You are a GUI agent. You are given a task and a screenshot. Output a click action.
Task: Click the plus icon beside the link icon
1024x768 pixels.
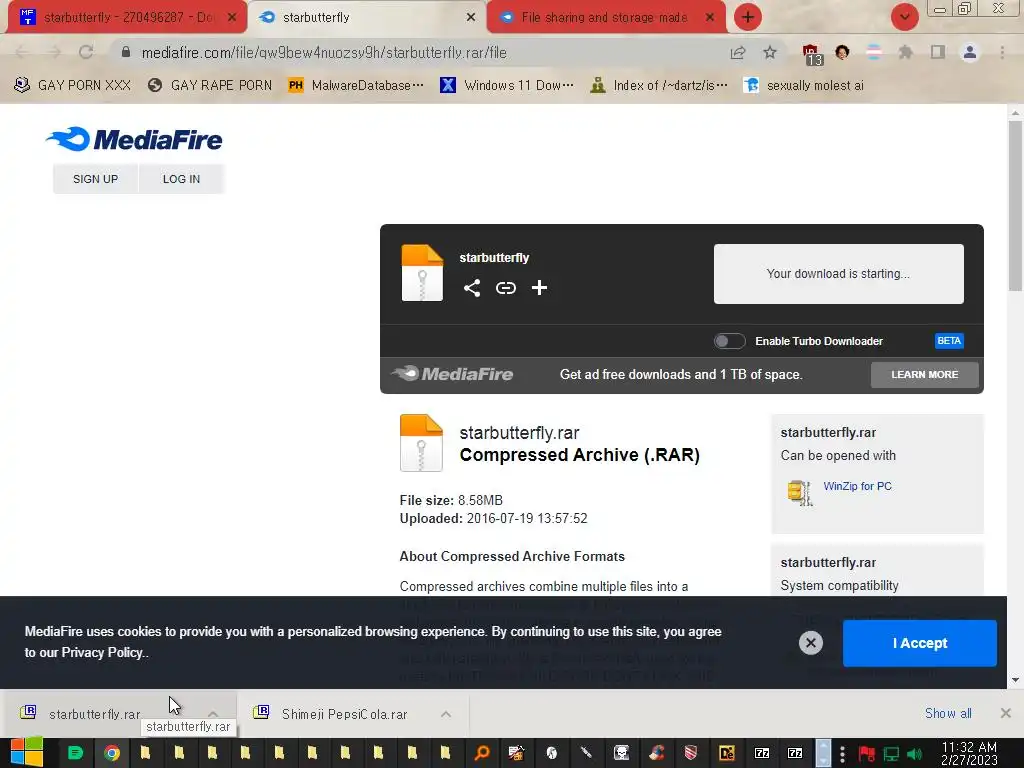pyautogui.click(x=539, y=288)
